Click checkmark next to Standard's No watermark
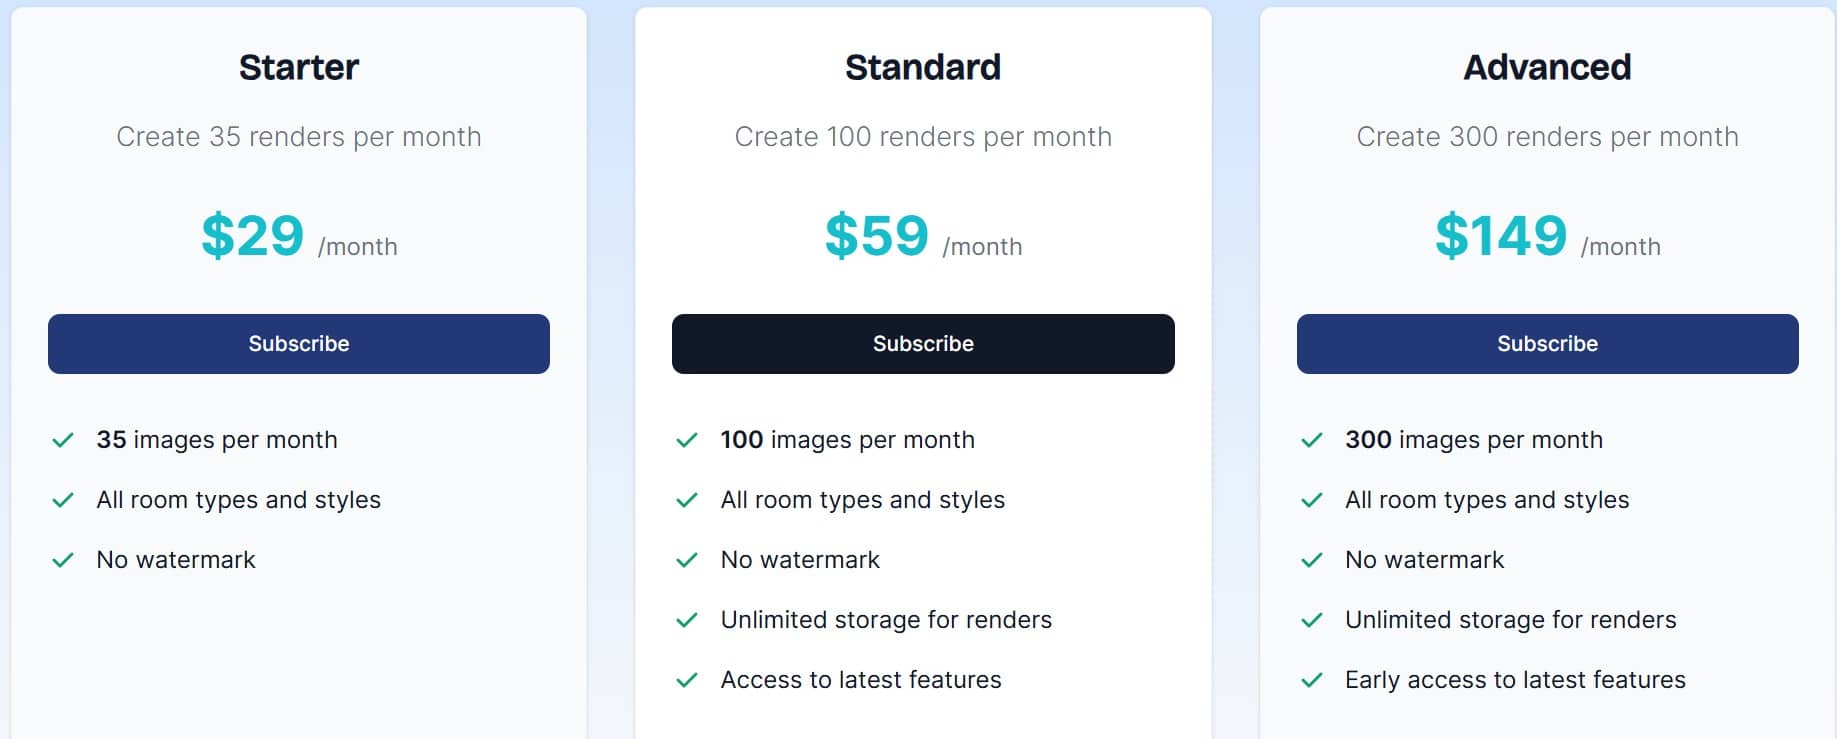The image size is (1837, 739). 687,560
